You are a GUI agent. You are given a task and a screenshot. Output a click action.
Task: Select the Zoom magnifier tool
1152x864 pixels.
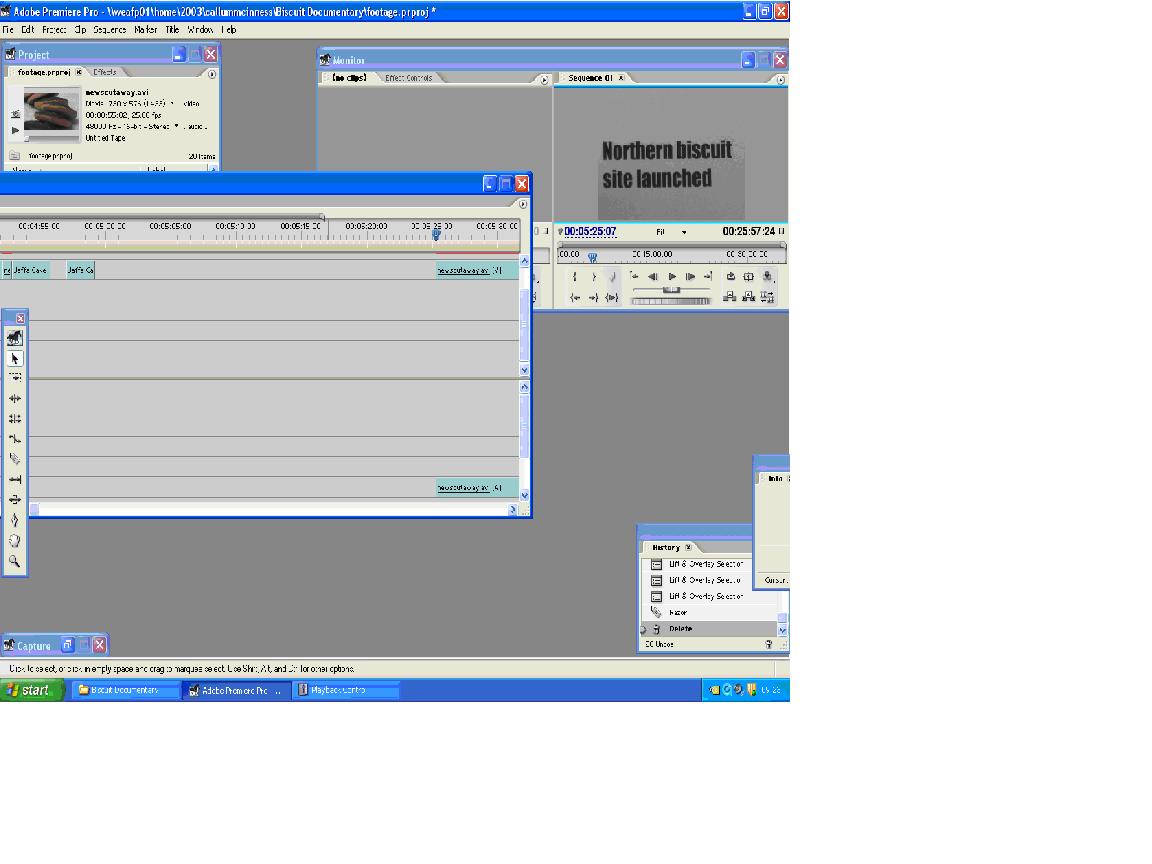(15, 561)
